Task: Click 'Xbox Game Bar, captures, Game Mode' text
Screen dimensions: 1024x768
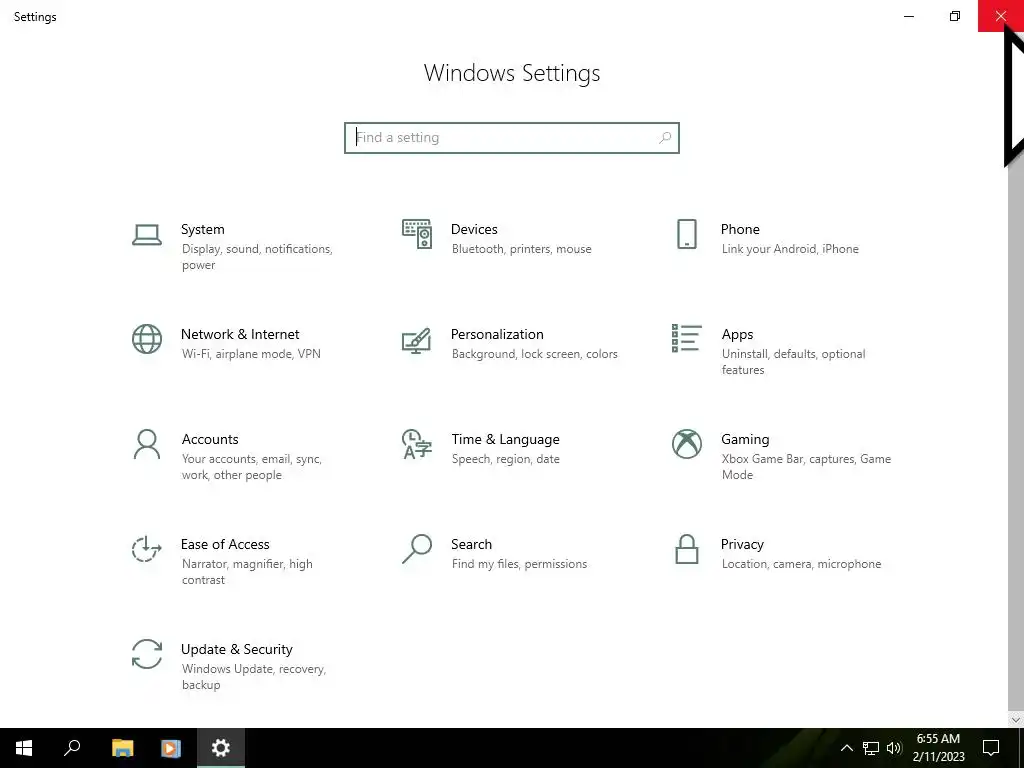Action: [x=807, y=467]
